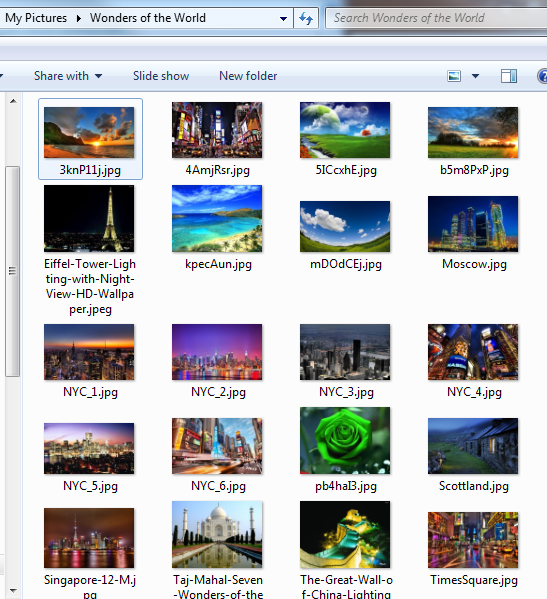Click the NYC_1.jpg file name
This screenshot has width=547, height=599.
90,392
